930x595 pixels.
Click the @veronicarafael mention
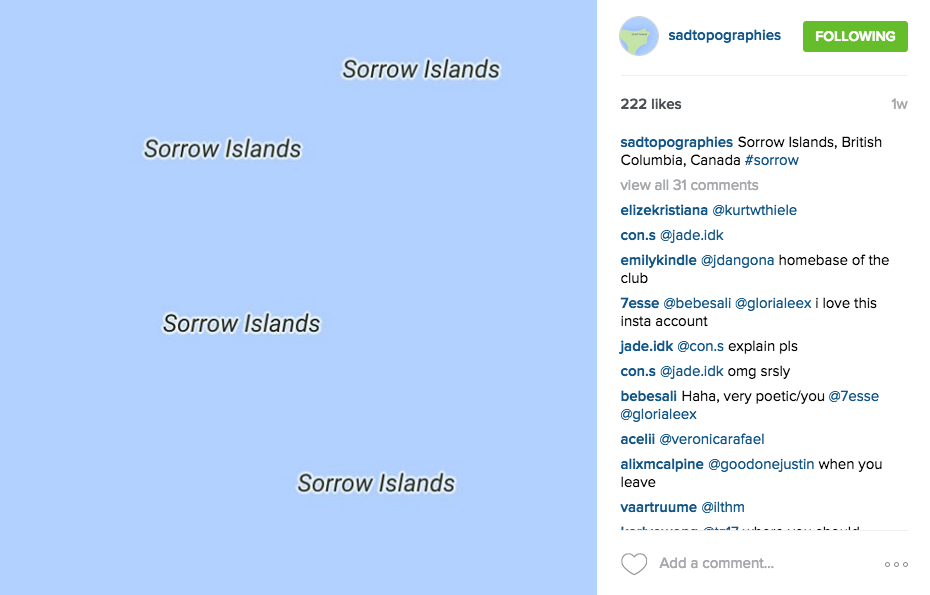[712, 439]
